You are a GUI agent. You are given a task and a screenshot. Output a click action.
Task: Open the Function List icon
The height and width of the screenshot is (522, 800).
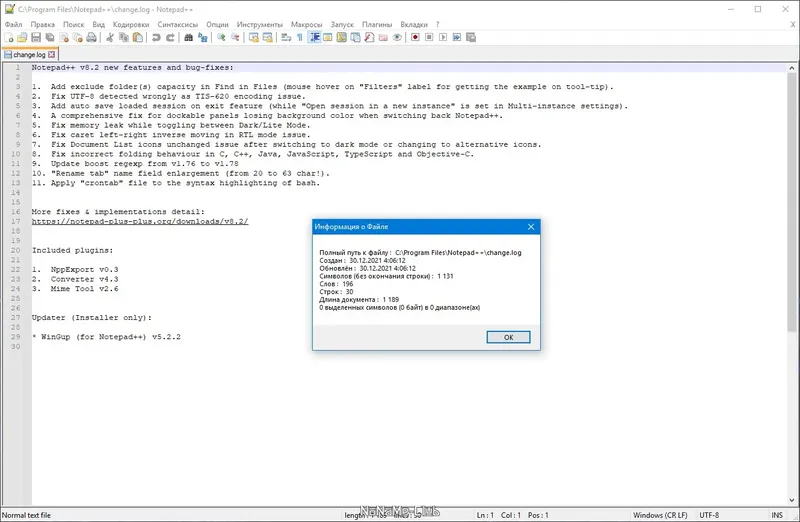click(x=369, y=37)
